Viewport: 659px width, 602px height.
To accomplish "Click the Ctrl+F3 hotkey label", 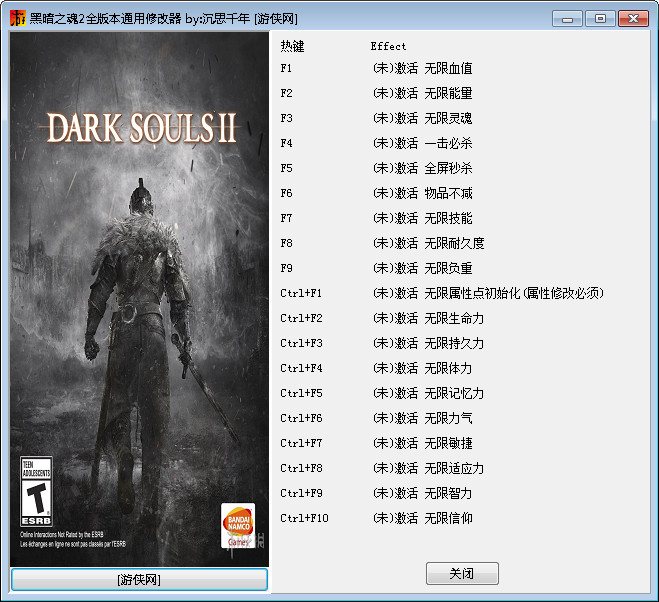I will 301,343.
